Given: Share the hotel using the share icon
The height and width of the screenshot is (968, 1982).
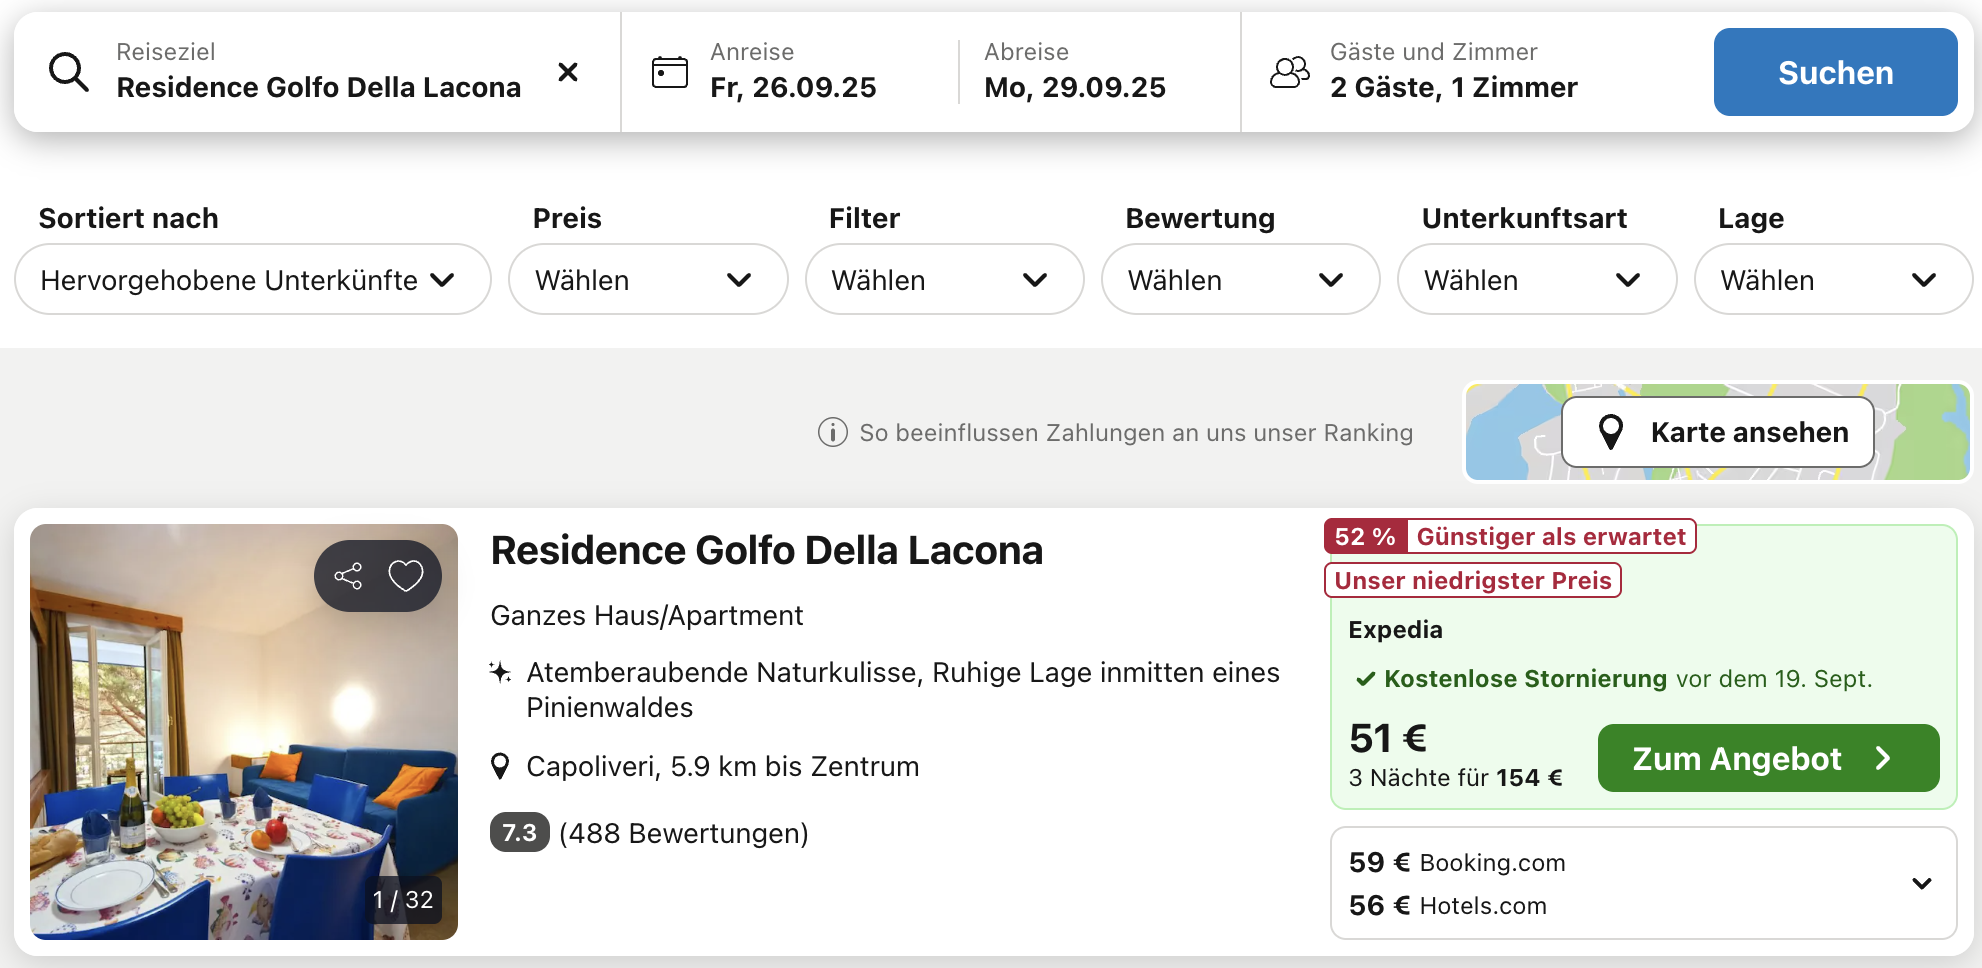Looking at the screenshot, I should [x=348, y=576].
